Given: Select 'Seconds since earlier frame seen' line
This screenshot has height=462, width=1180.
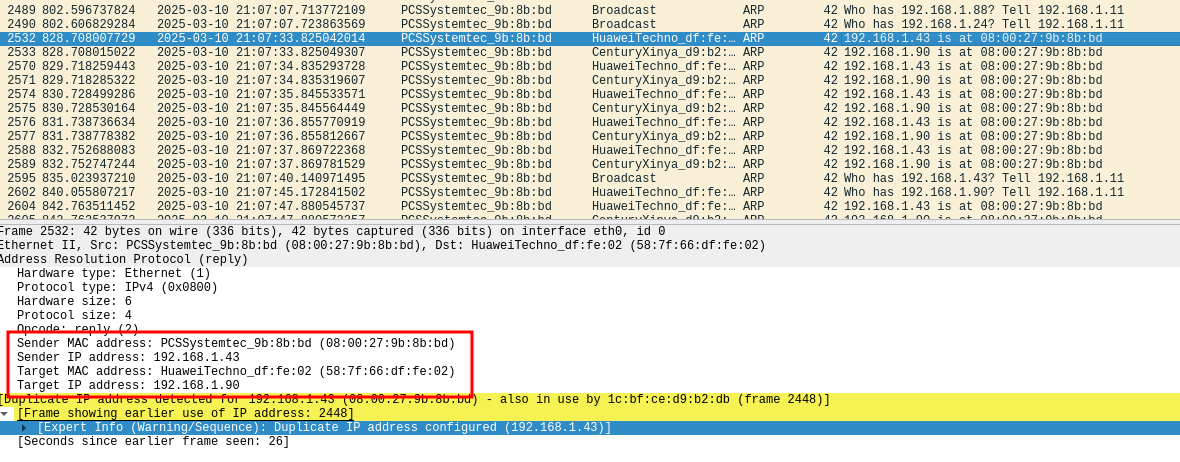Looking at the screenshot, I should click(153, 442).
